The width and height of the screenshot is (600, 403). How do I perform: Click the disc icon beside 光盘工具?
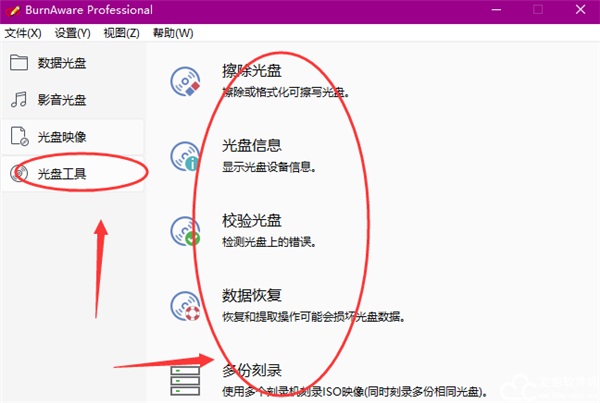[19, 173]
